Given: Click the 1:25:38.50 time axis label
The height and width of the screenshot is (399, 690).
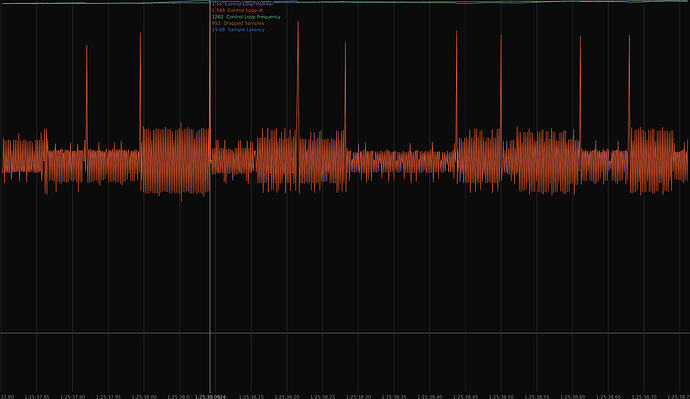Looking at the screenshot, I should [x=501, y=396].
